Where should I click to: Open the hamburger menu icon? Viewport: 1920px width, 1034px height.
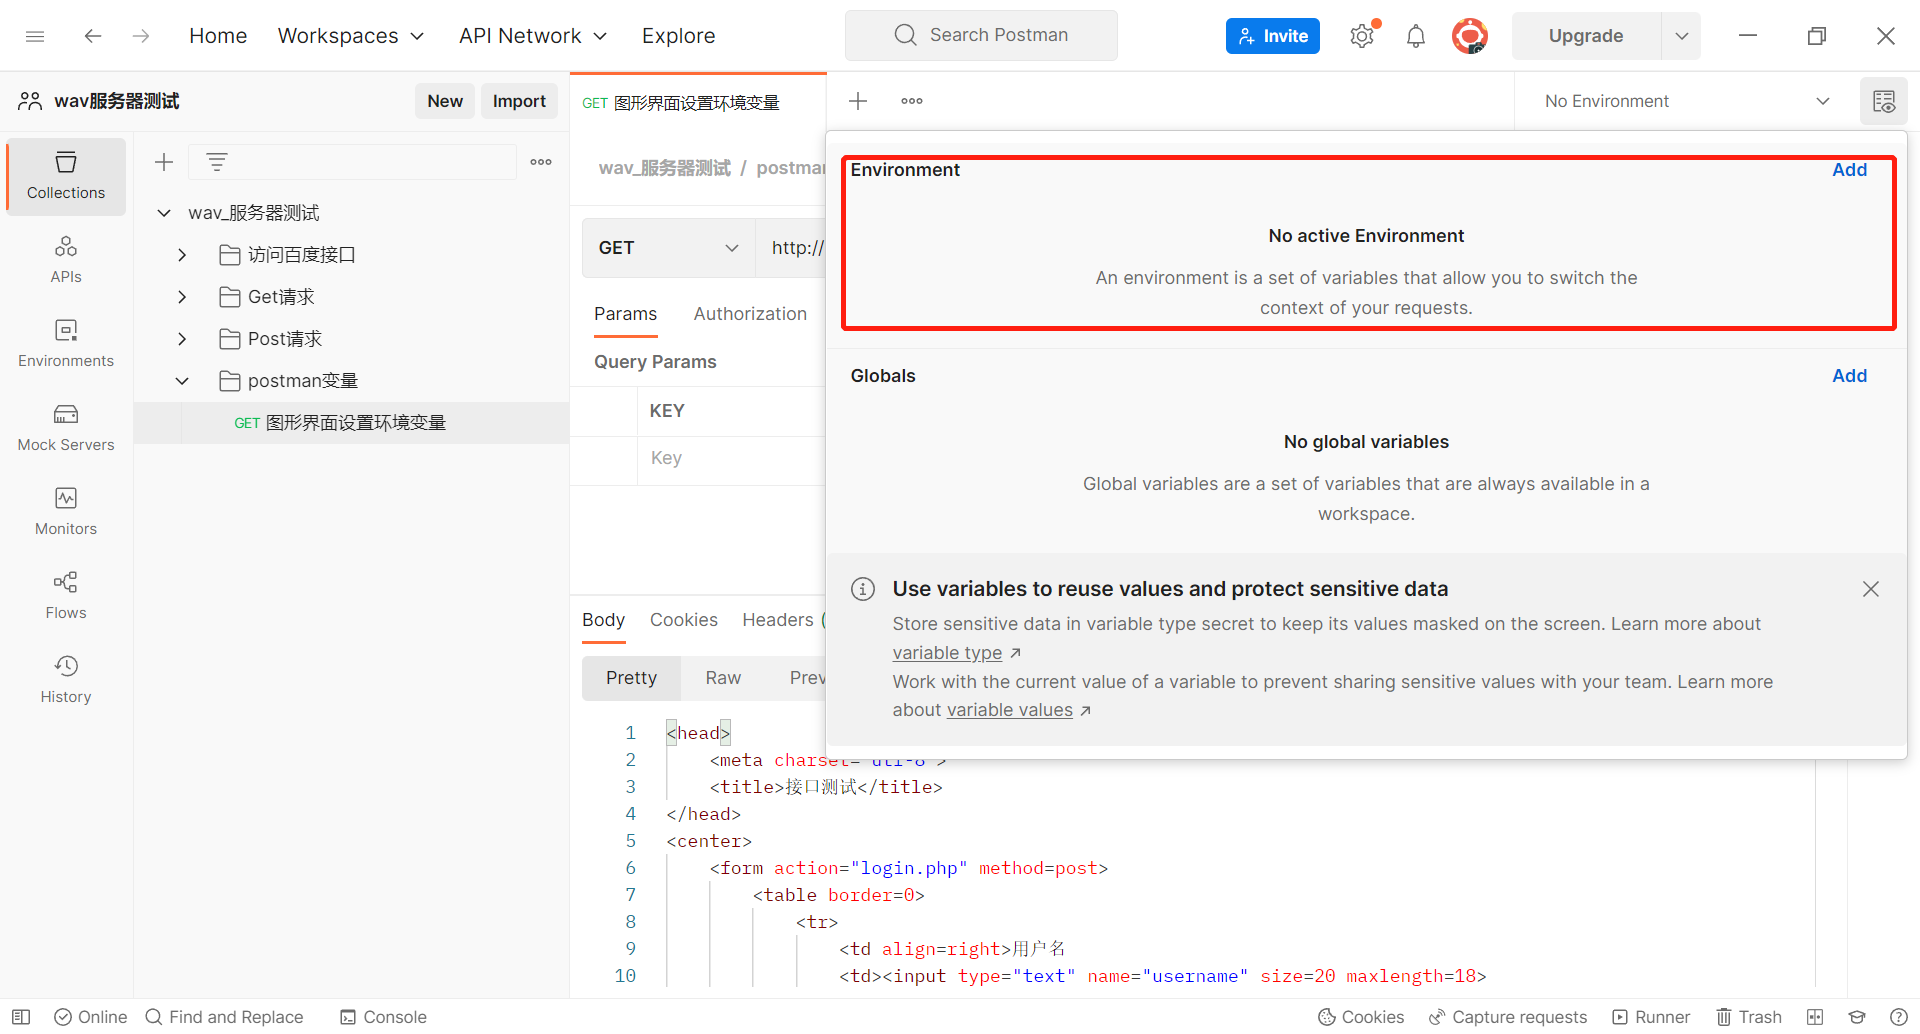tap(35, 36)
